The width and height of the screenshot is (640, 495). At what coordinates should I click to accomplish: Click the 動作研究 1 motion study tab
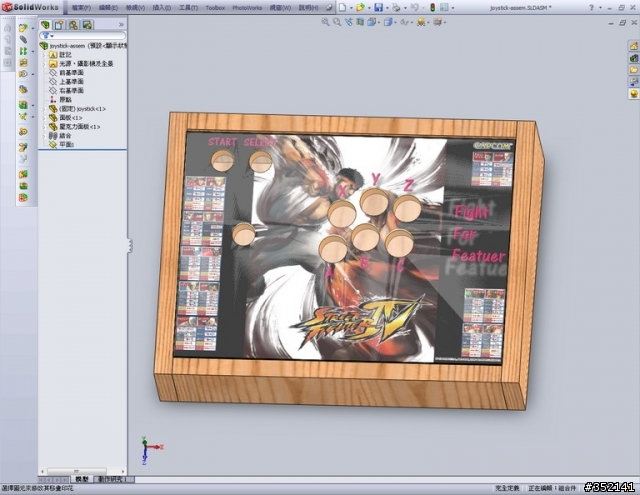pyautogui.click(x=113, y=479)
